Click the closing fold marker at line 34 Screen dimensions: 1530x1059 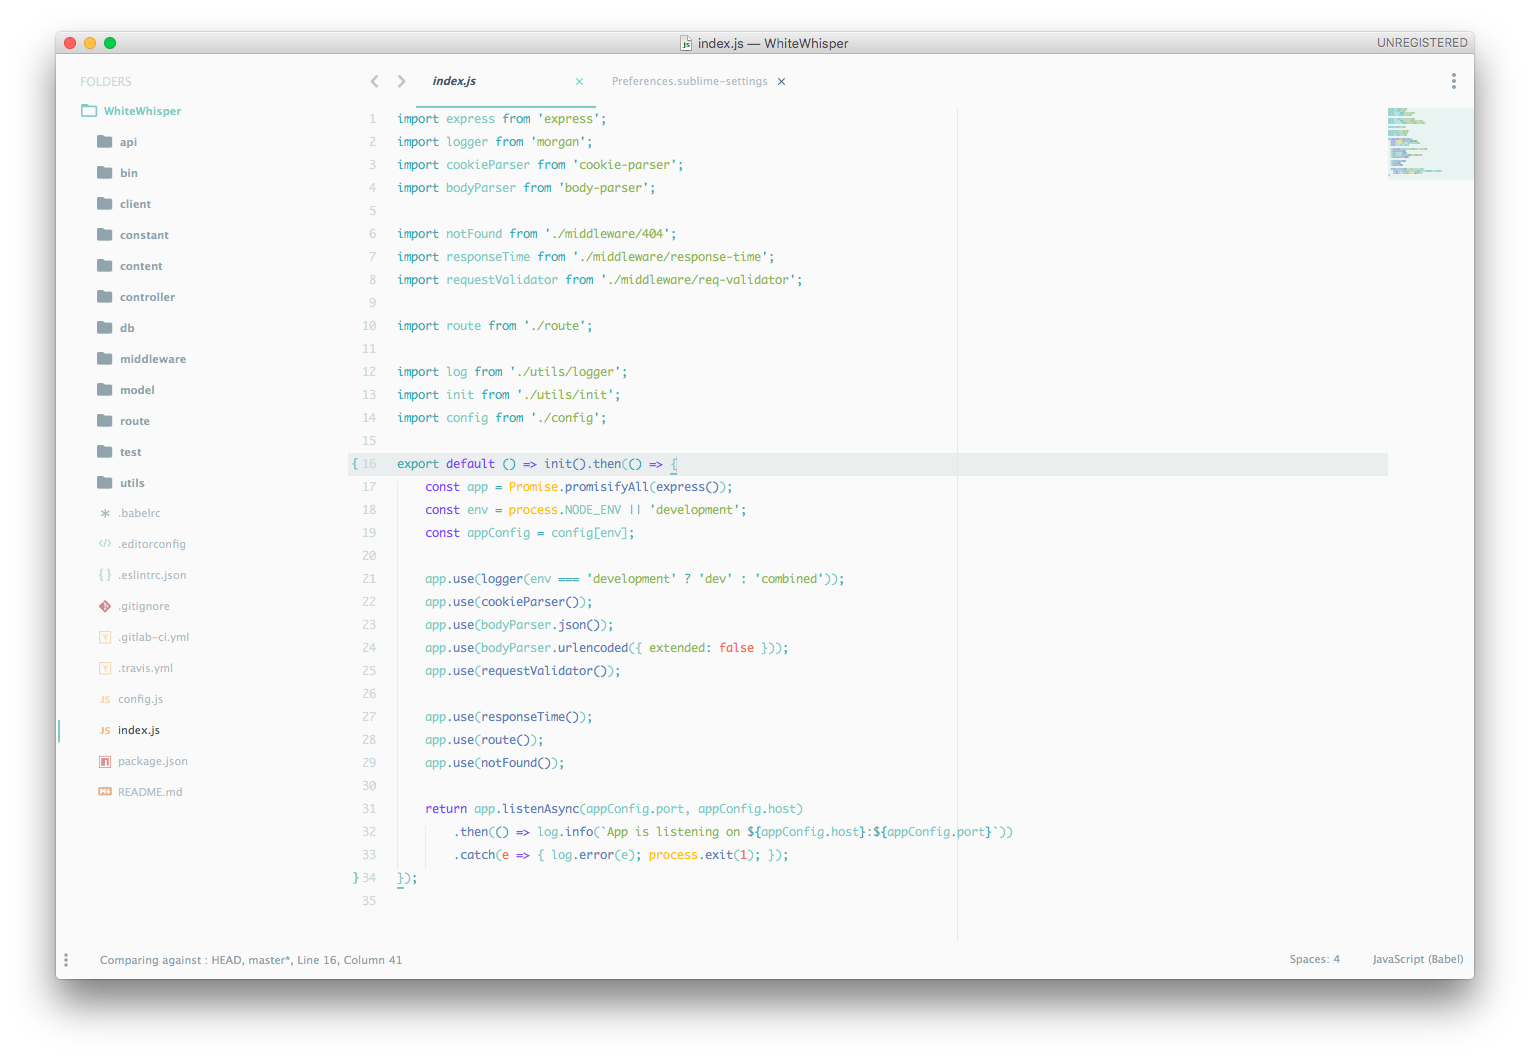(355, 878)
